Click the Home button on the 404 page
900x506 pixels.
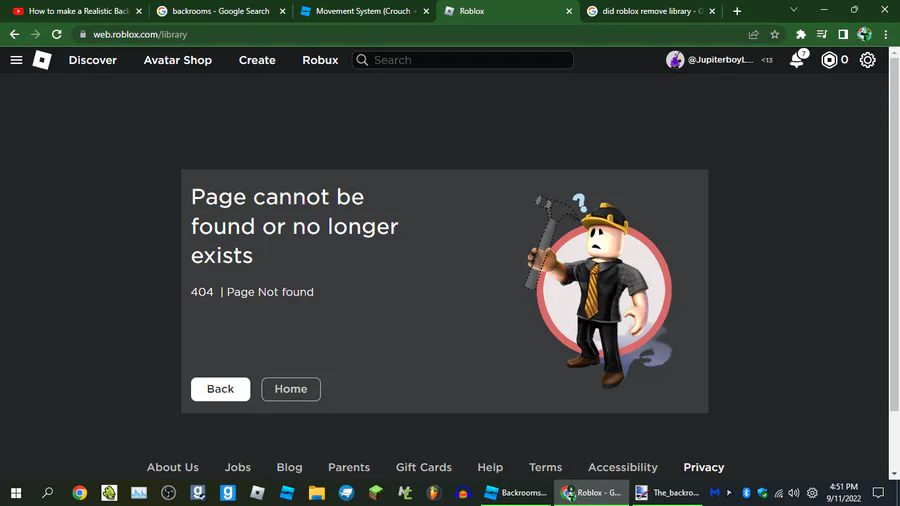coord(291,389)
